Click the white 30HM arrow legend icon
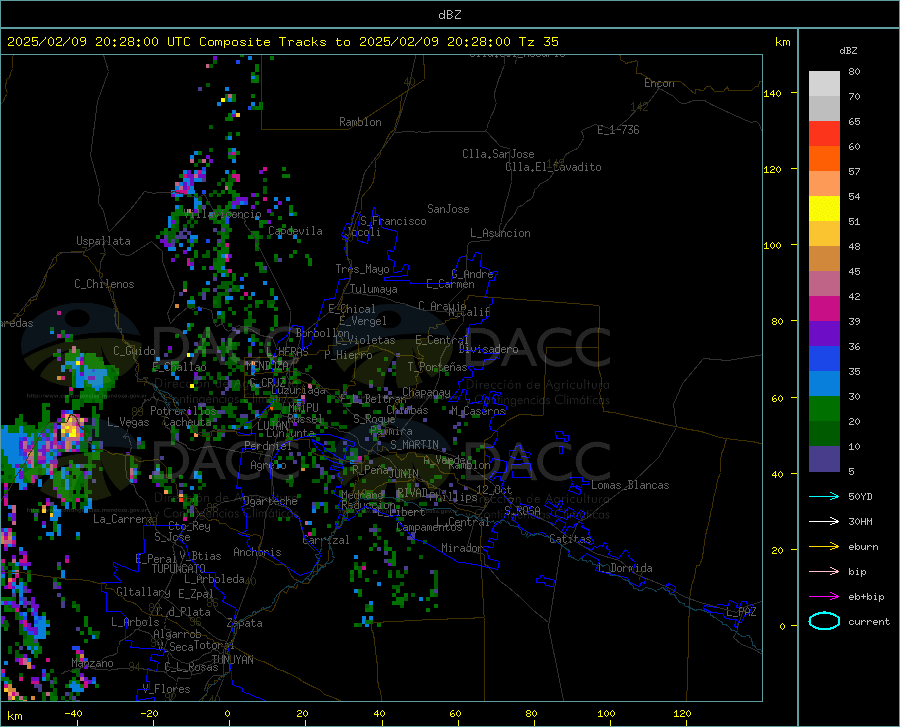 point(824,521)
